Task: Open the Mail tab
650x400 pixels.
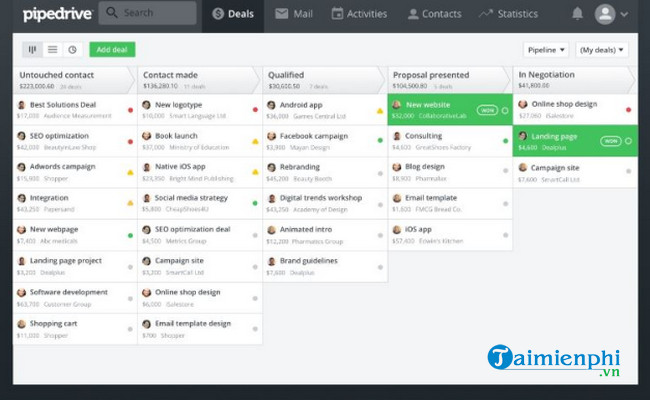Action: [293, 14]
